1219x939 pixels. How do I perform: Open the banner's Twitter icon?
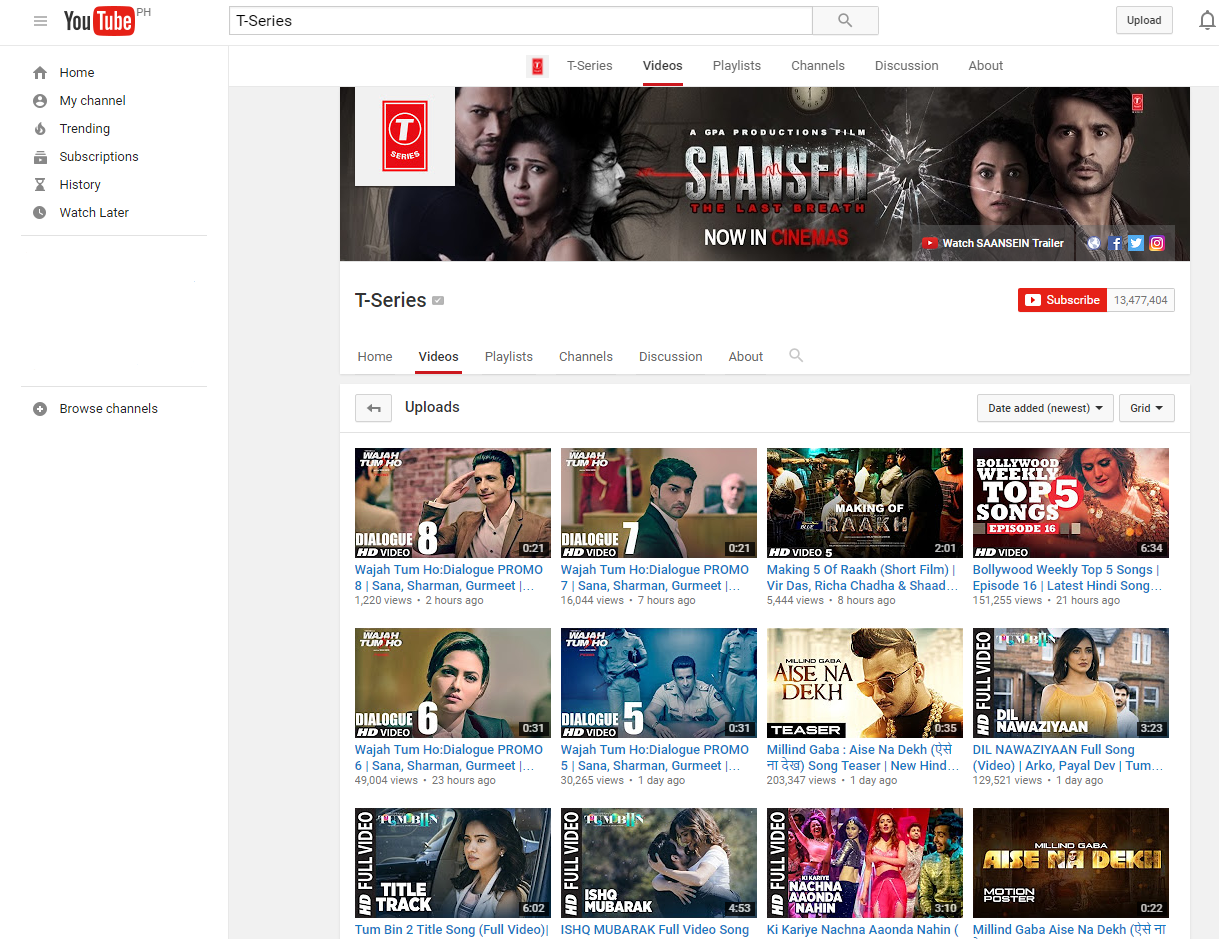point(1135,243)
